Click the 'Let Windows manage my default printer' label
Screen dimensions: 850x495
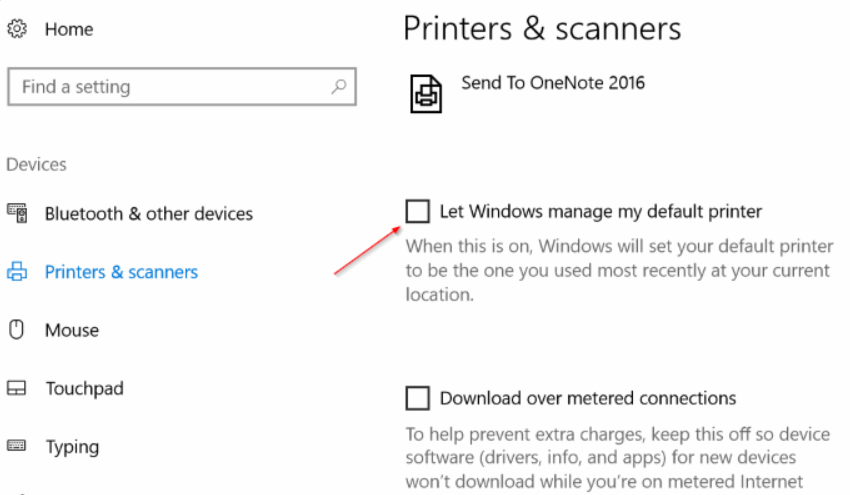point(600,211)
